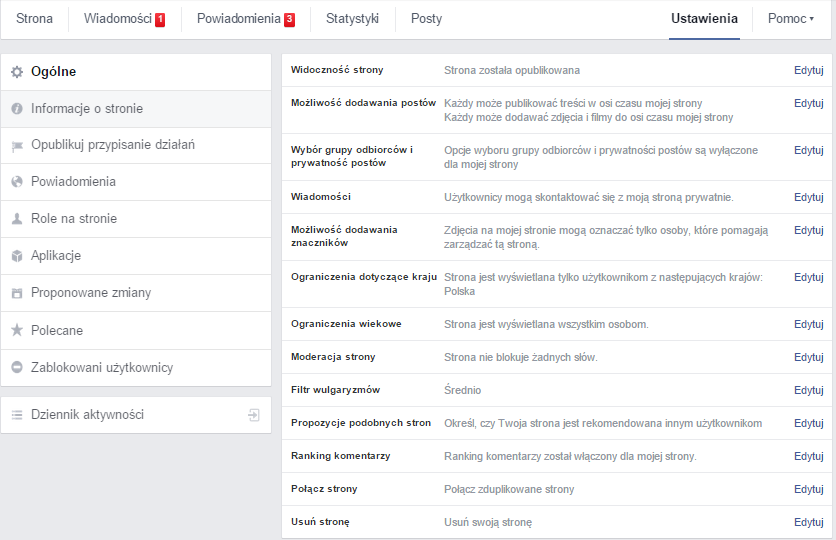Viewport: 836px width, 540px height.
Task: Click the Usuń stronę row label
Action: 320,522
